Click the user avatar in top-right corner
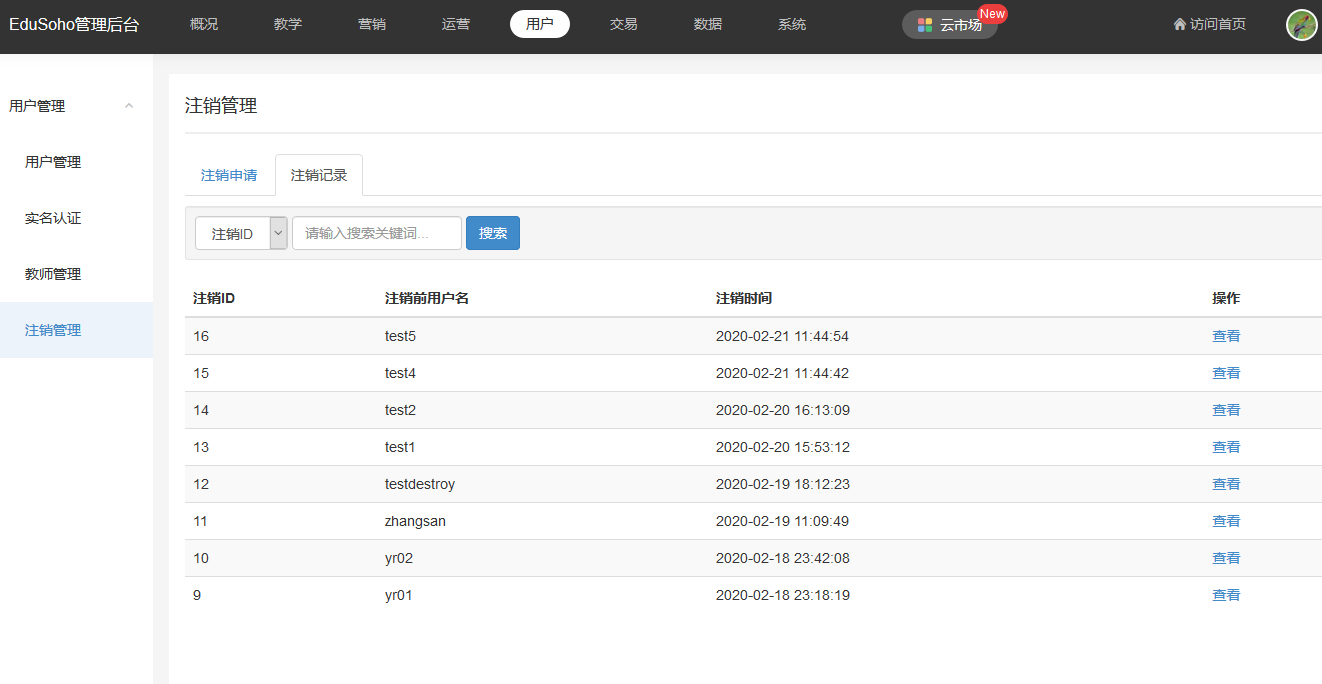 (1301, 25)
